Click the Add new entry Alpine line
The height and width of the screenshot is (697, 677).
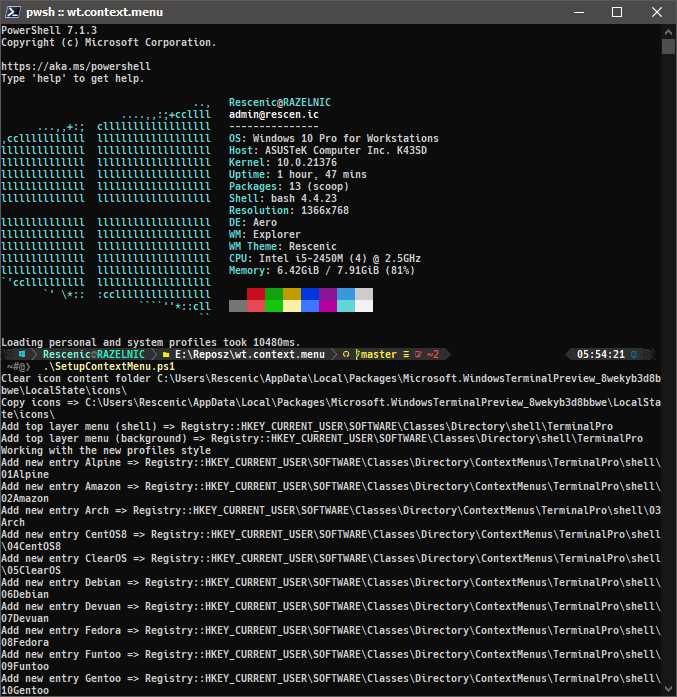331,469
